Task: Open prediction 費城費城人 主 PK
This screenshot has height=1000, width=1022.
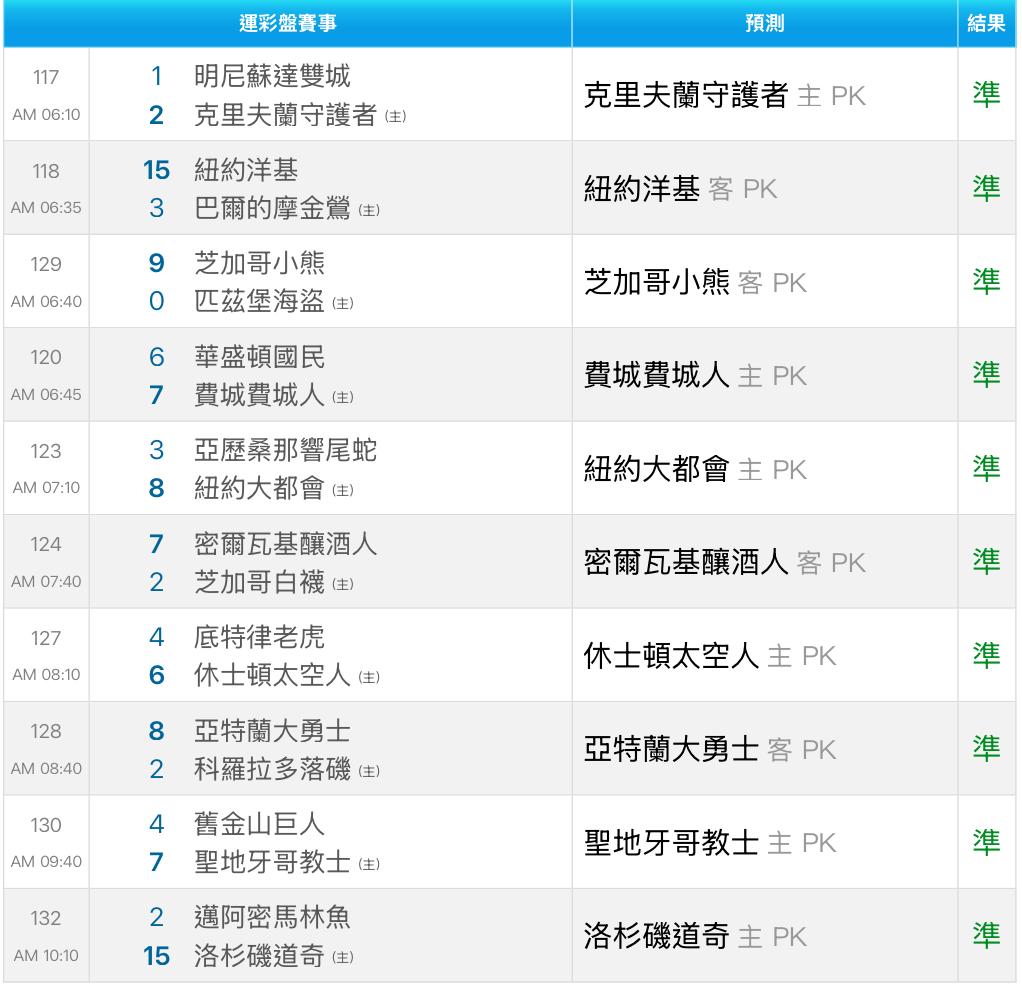Action: (x=695, y=375)
